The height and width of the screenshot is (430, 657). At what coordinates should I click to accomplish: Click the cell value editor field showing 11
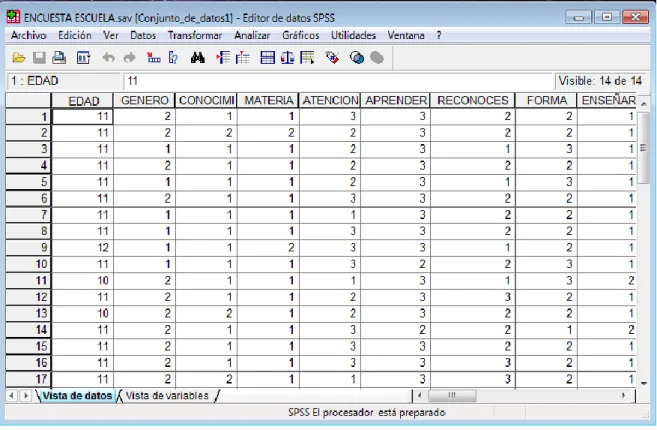coord(338,81)
